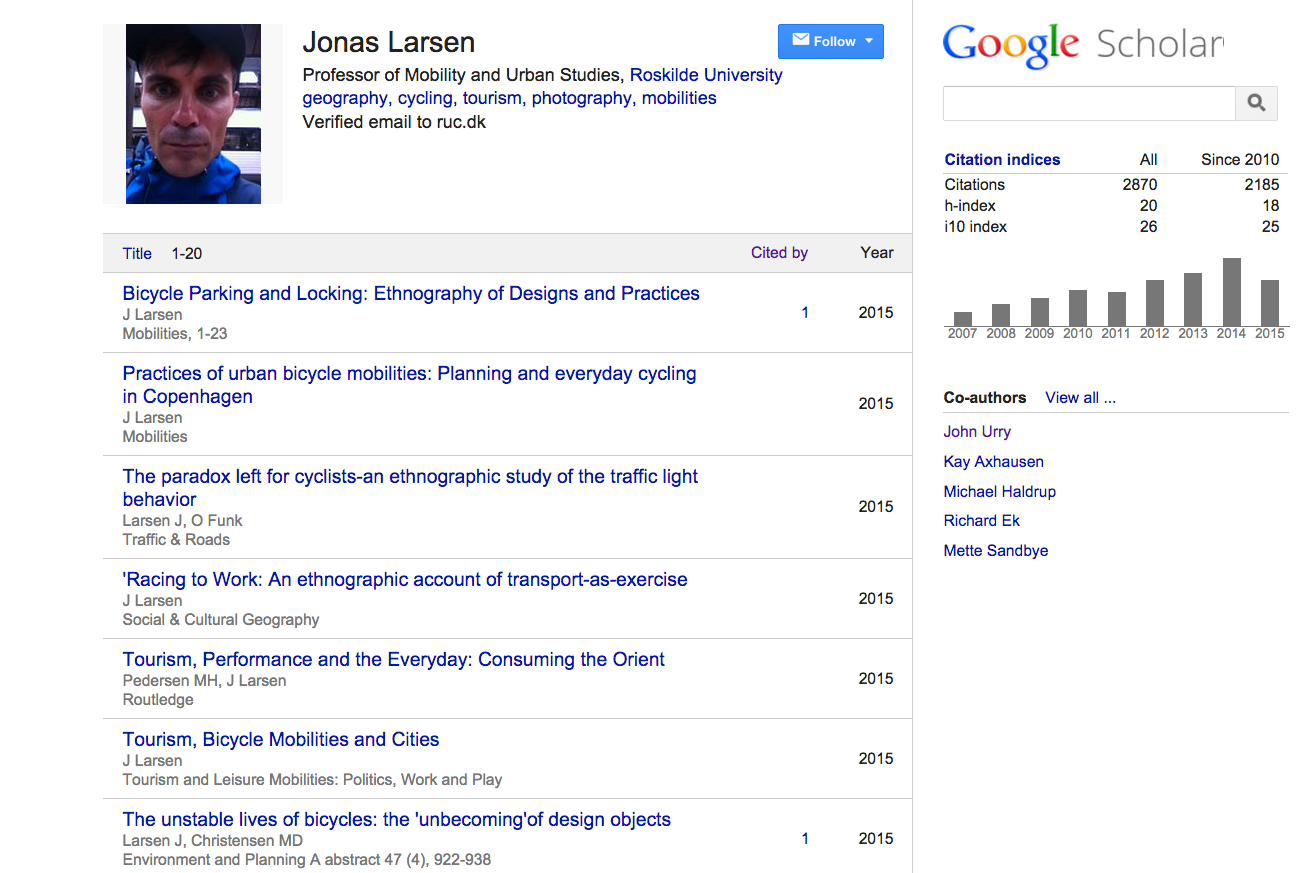Open the Citation indices link
This screenshot has width=1306, height=873.
1002,159
